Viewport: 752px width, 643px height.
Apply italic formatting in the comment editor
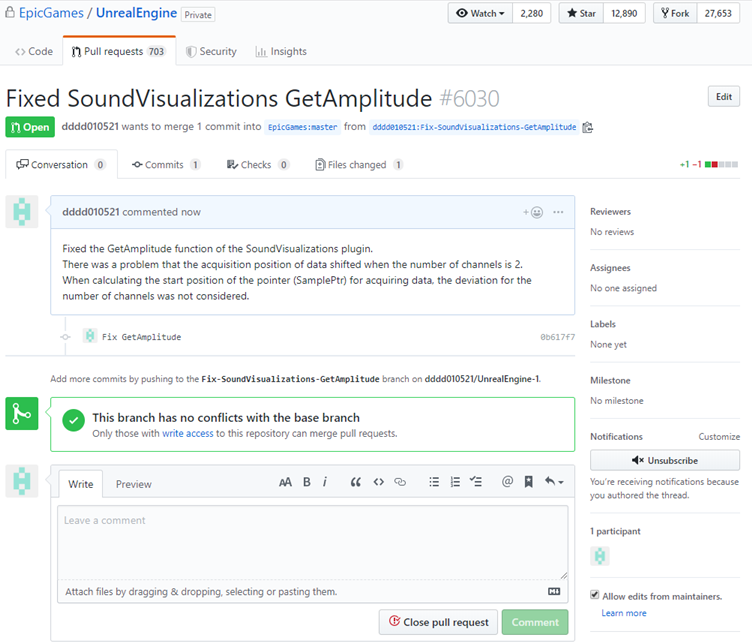point(325,482)
